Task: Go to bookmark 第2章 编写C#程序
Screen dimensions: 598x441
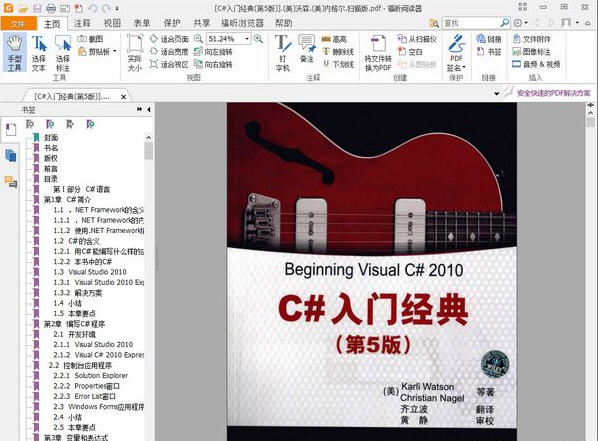Action: (74, 324)
